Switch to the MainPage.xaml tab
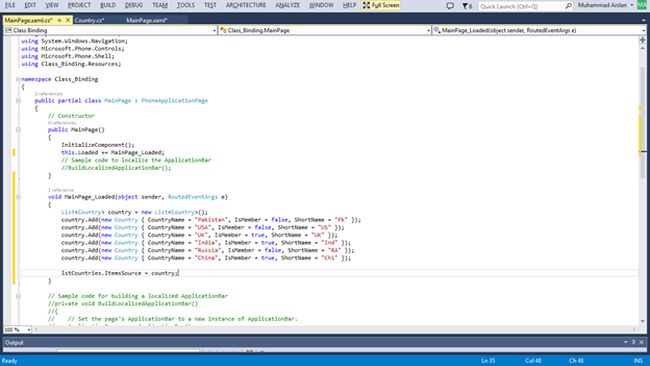The image size is (650, 366). [x=147, y=20]
